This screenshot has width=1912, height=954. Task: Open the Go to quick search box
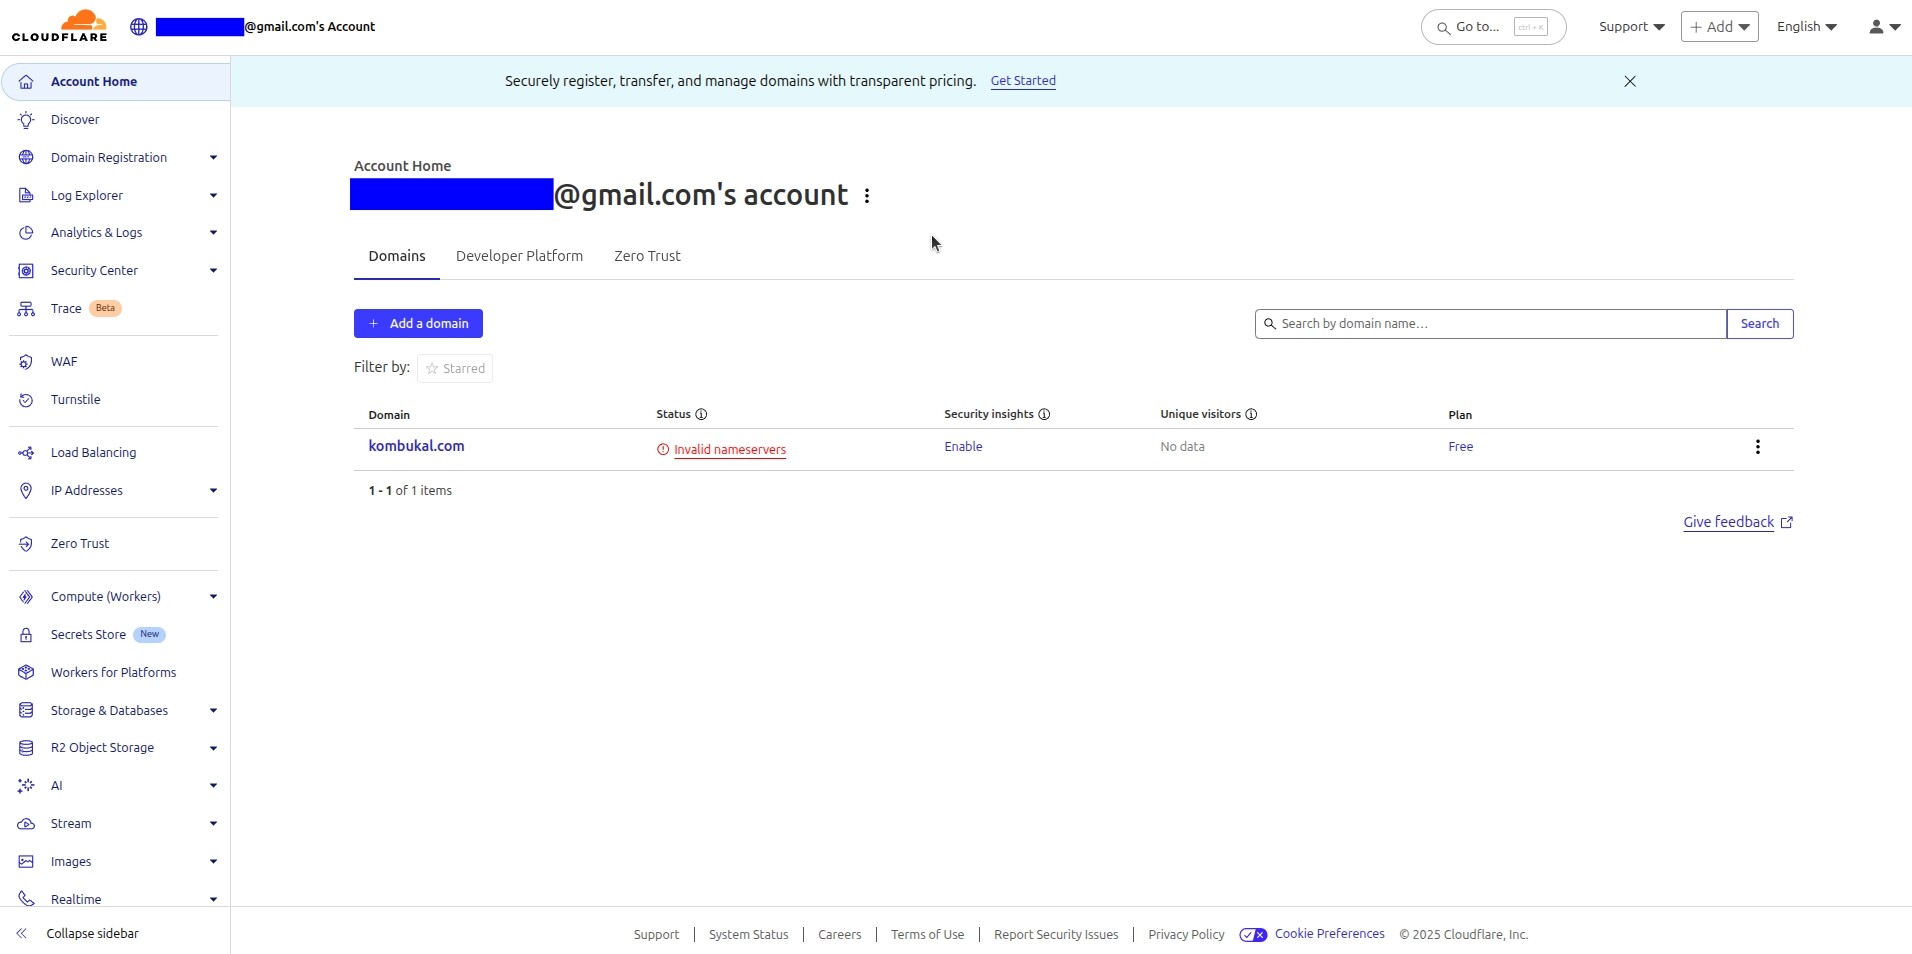1493,27
